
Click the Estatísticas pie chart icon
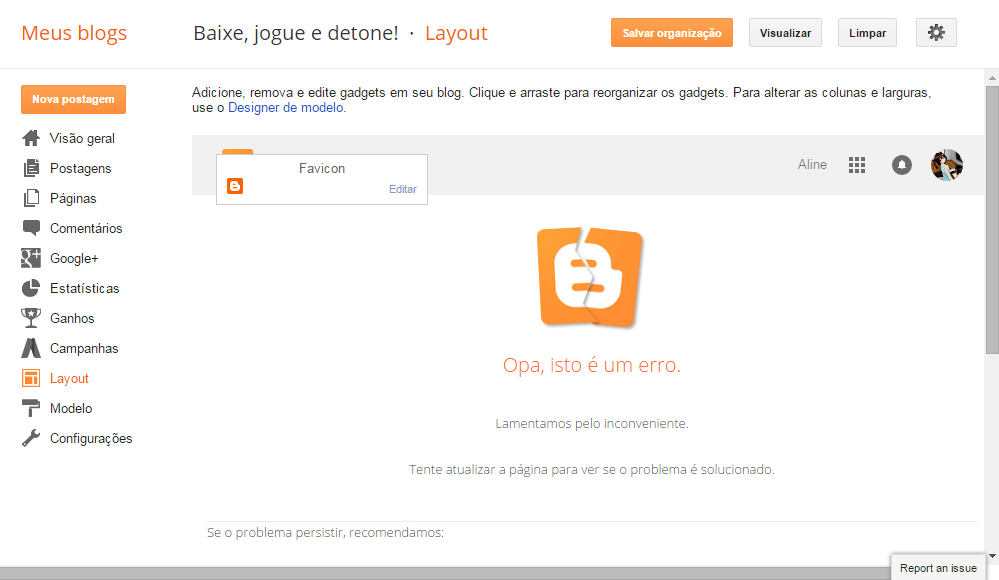click(31, 288)
